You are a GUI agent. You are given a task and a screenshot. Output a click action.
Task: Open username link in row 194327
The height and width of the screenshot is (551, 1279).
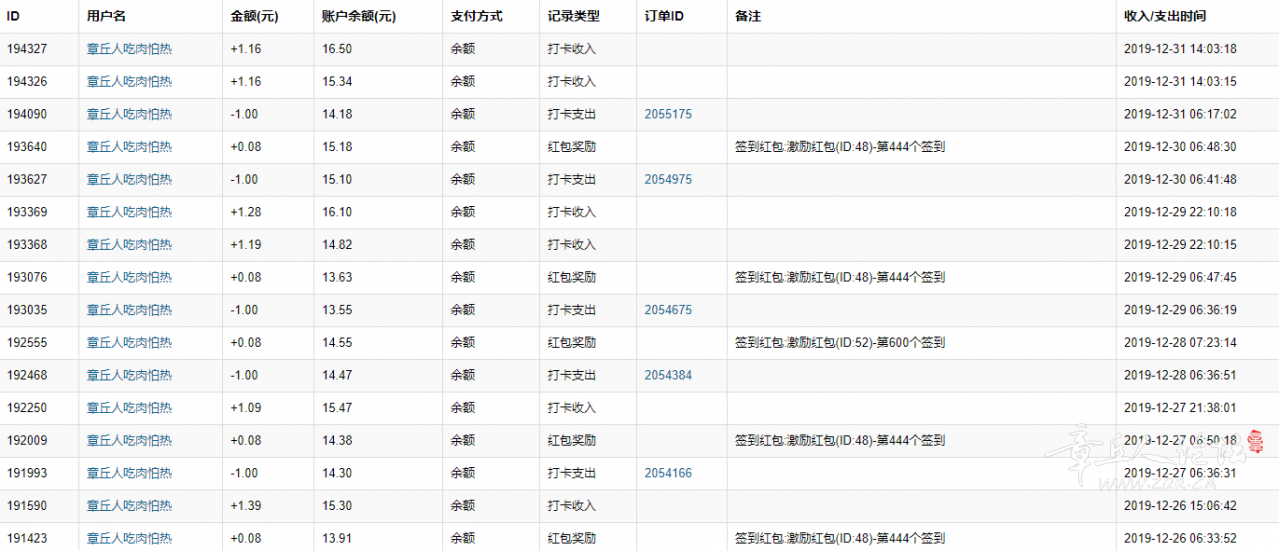point(129,49)
